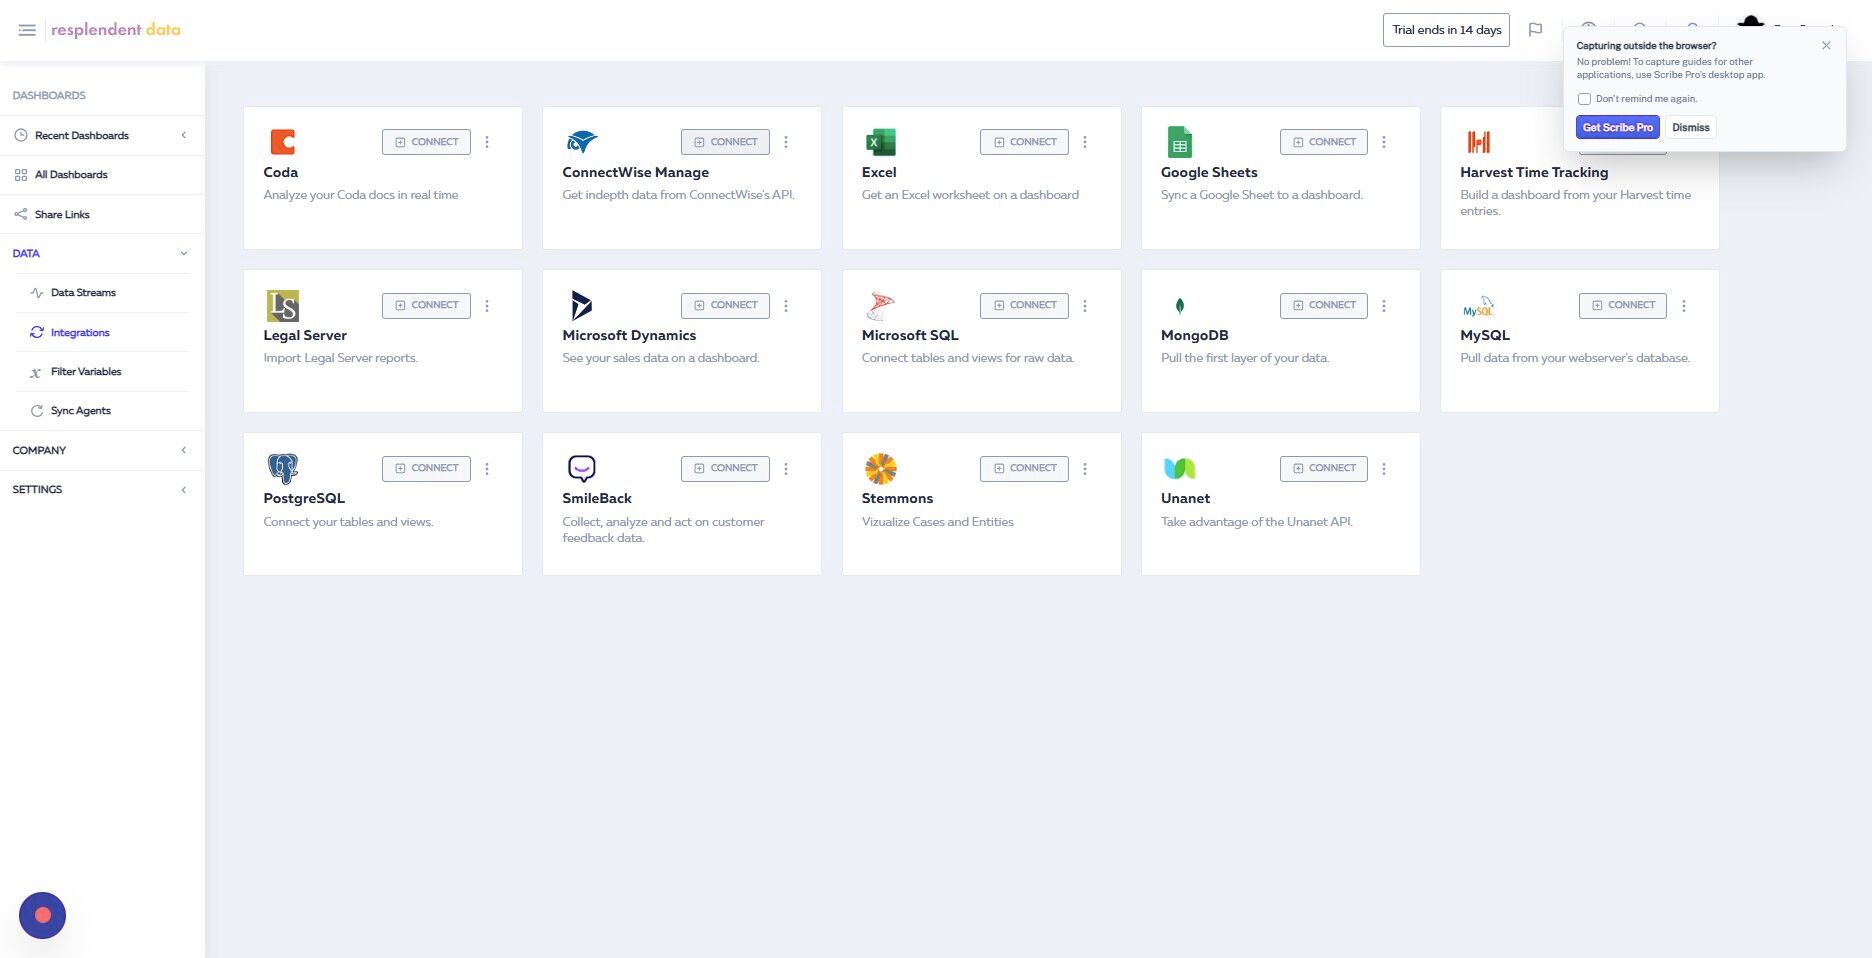Viewport: 1872px width, 958px height.
Task: Click the Excel icon on its card
Action: coord(881,142)
